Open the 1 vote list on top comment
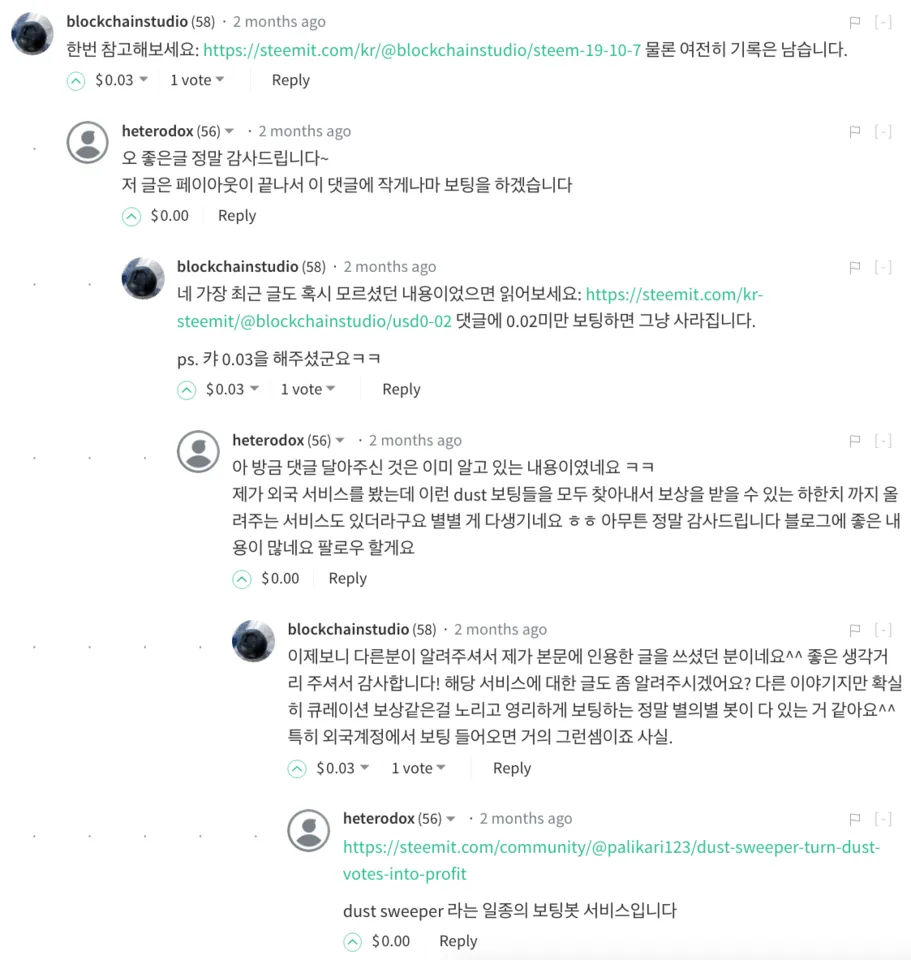The height and width of the screenshot is (960, 911). [x=196, y=80]
